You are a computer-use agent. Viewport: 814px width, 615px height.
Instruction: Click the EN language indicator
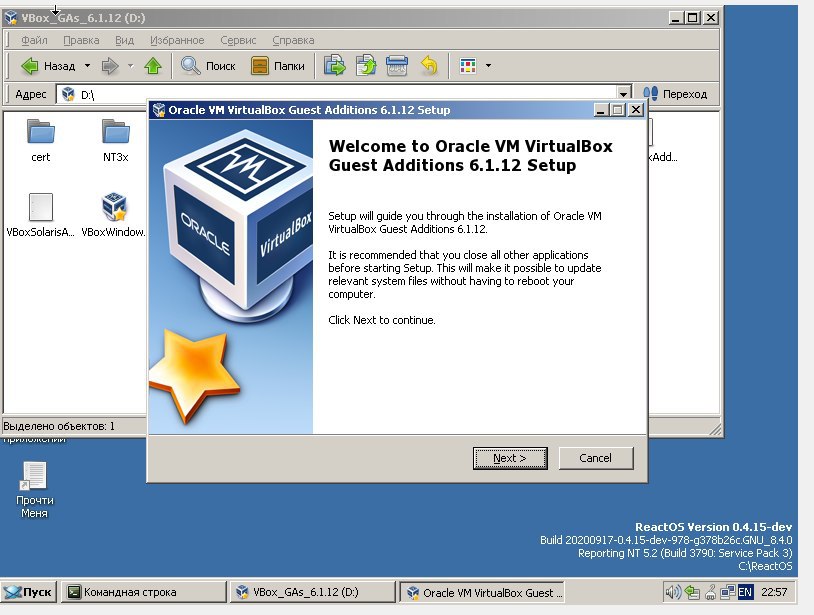[x=745, y=592]
